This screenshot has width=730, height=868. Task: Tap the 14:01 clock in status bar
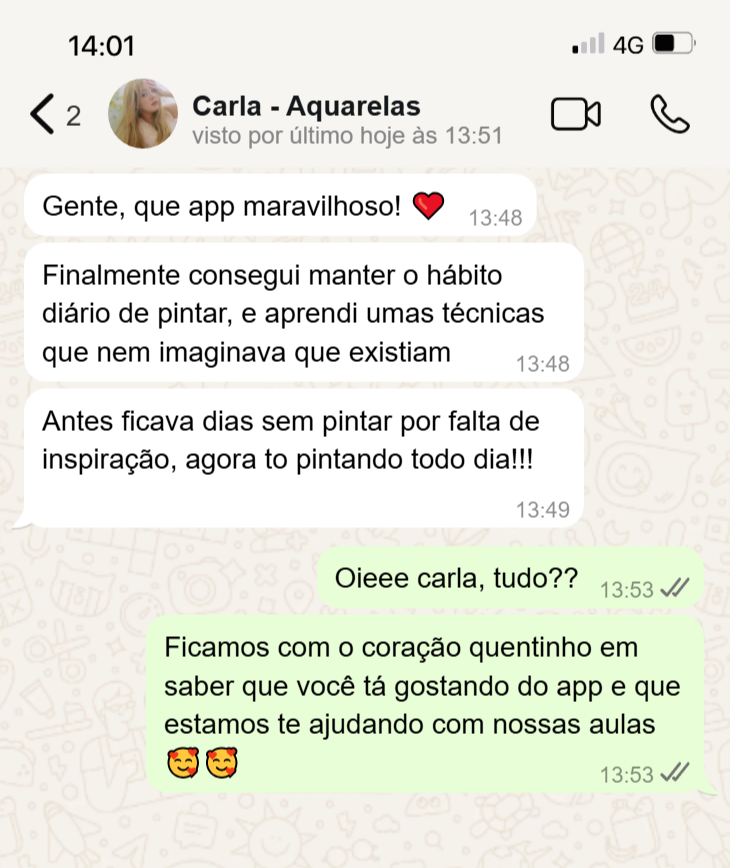pyautogui.click(x=101, y=45)
